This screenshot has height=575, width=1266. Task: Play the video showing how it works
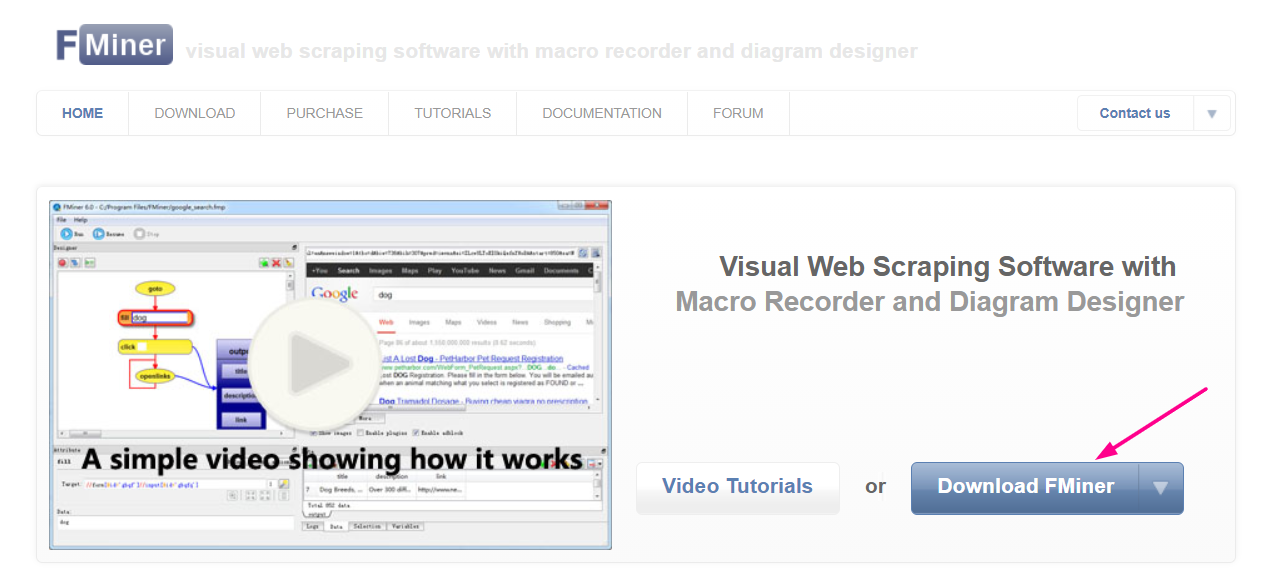click(x=316, y=365)
